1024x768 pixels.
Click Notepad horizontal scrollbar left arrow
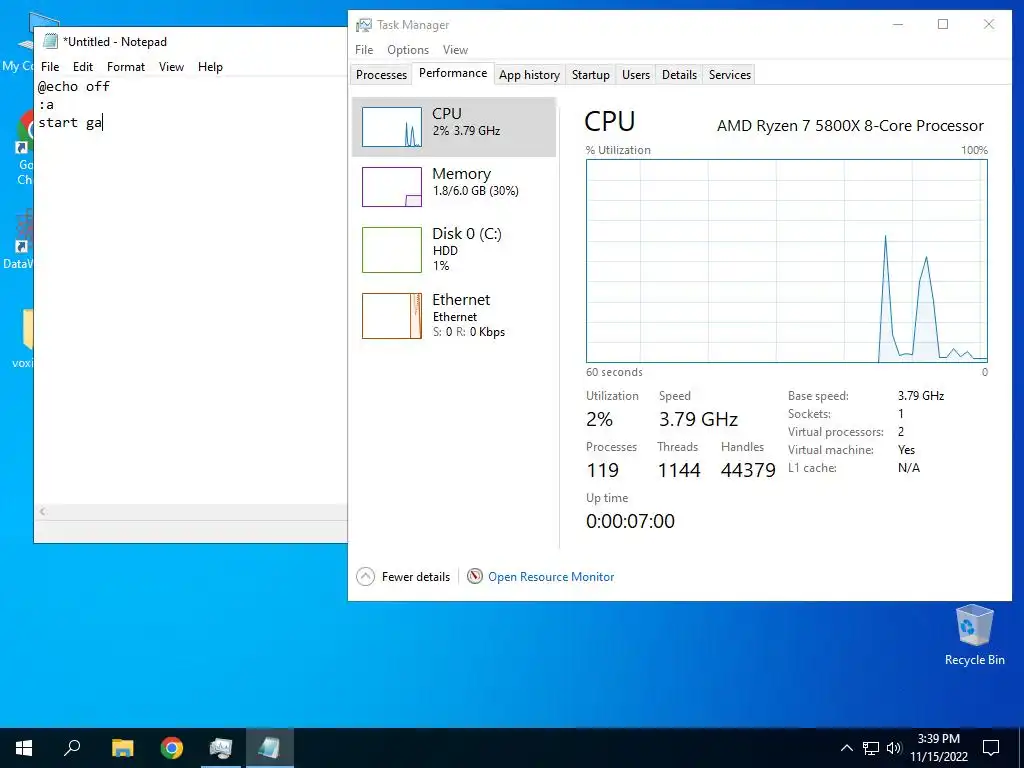pos(42,512)
